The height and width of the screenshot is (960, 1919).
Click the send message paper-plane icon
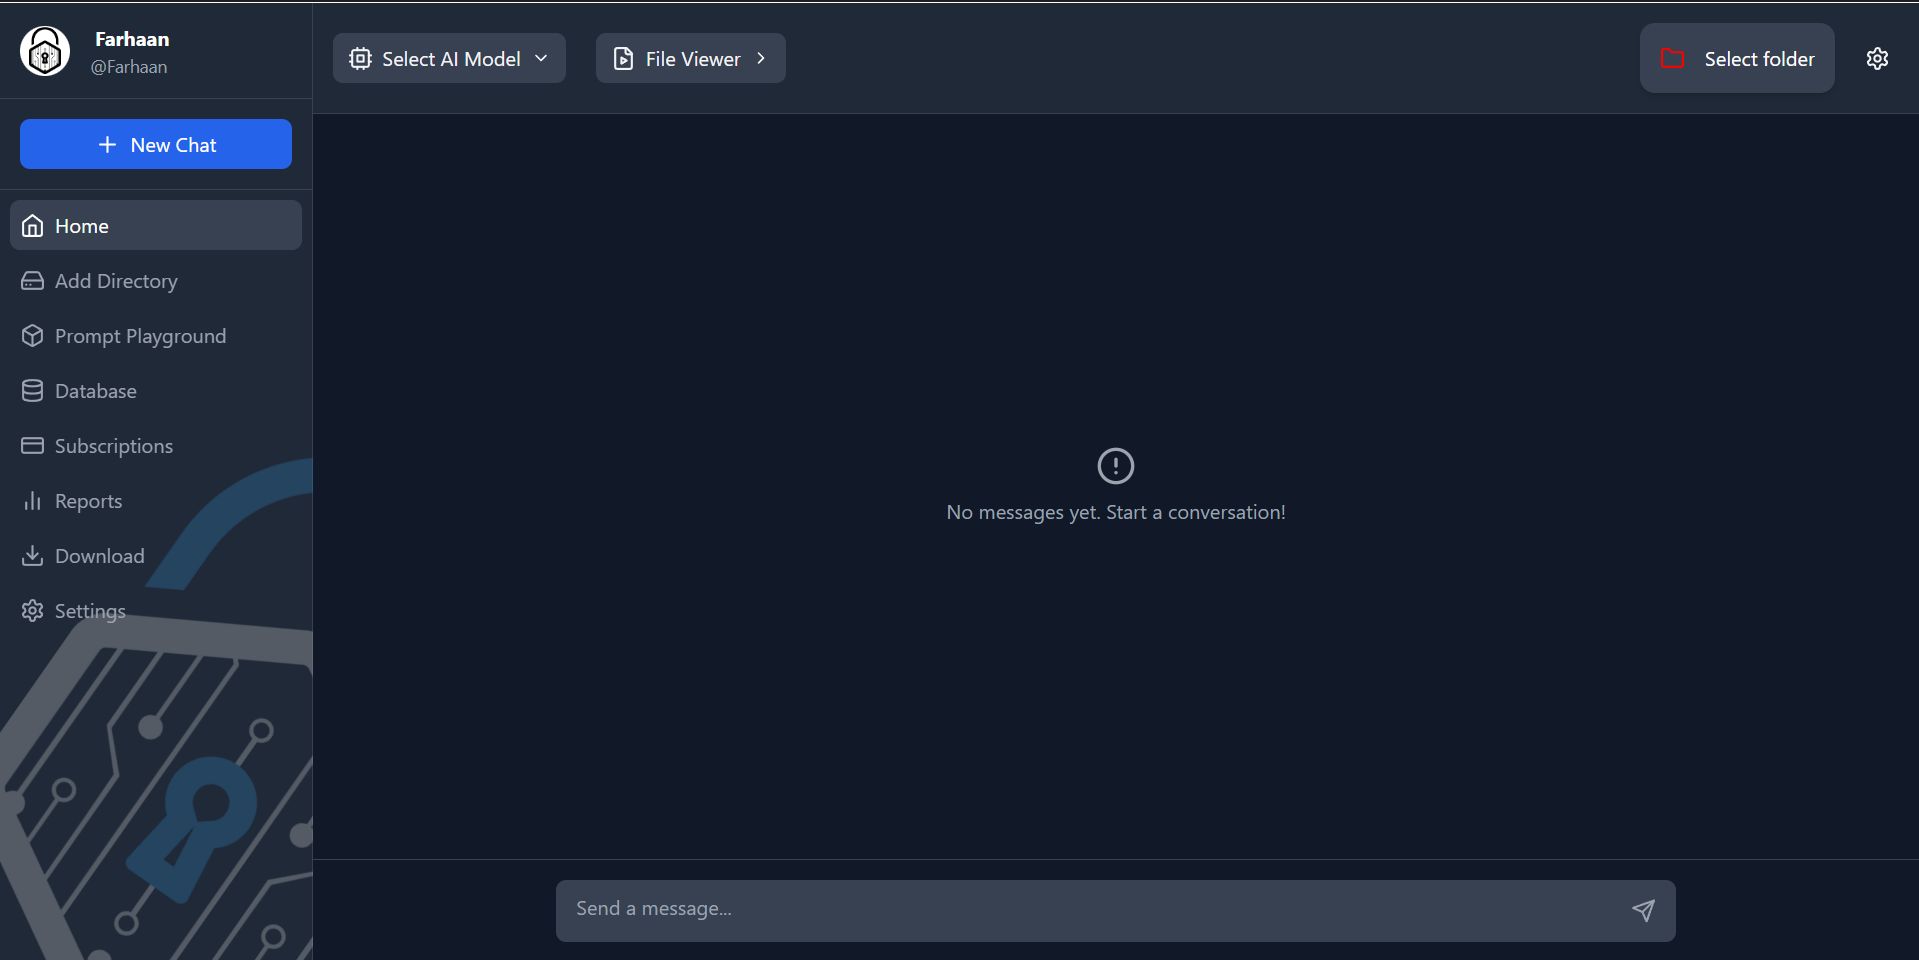pyautogui.click(x=1643, y=910)
